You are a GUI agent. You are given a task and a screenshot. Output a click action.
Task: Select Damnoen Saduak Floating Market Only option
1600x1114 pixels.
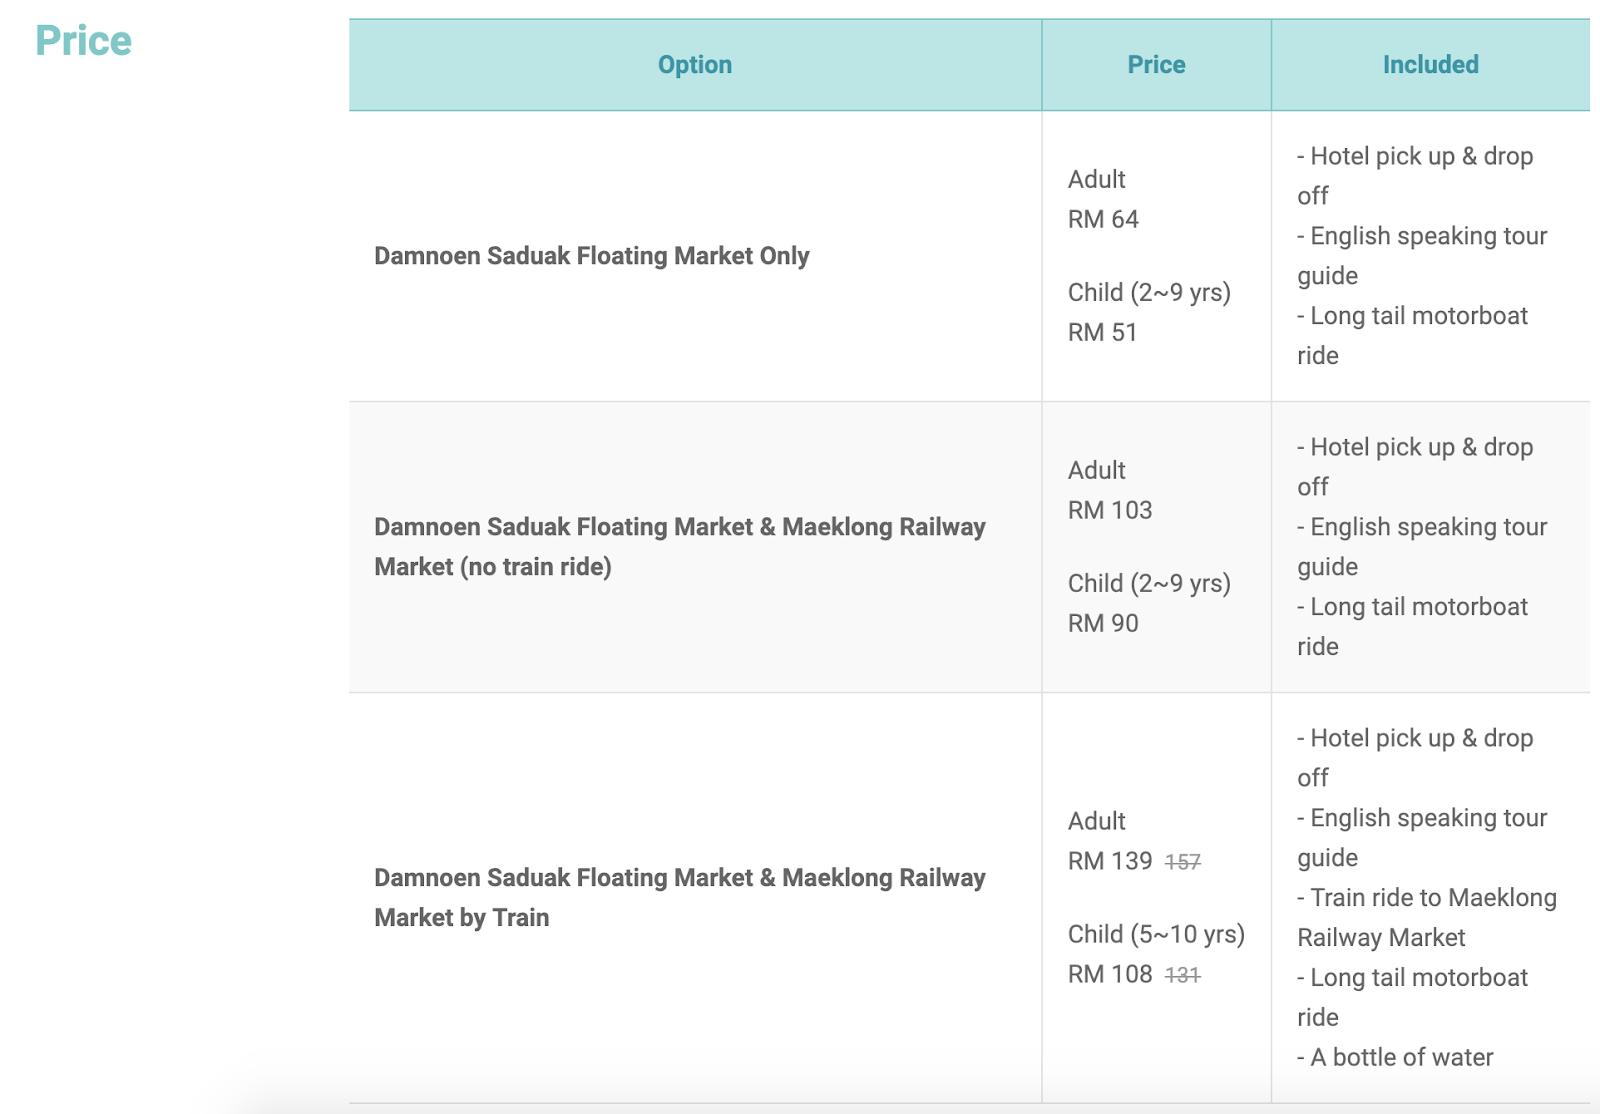point(591,256)
